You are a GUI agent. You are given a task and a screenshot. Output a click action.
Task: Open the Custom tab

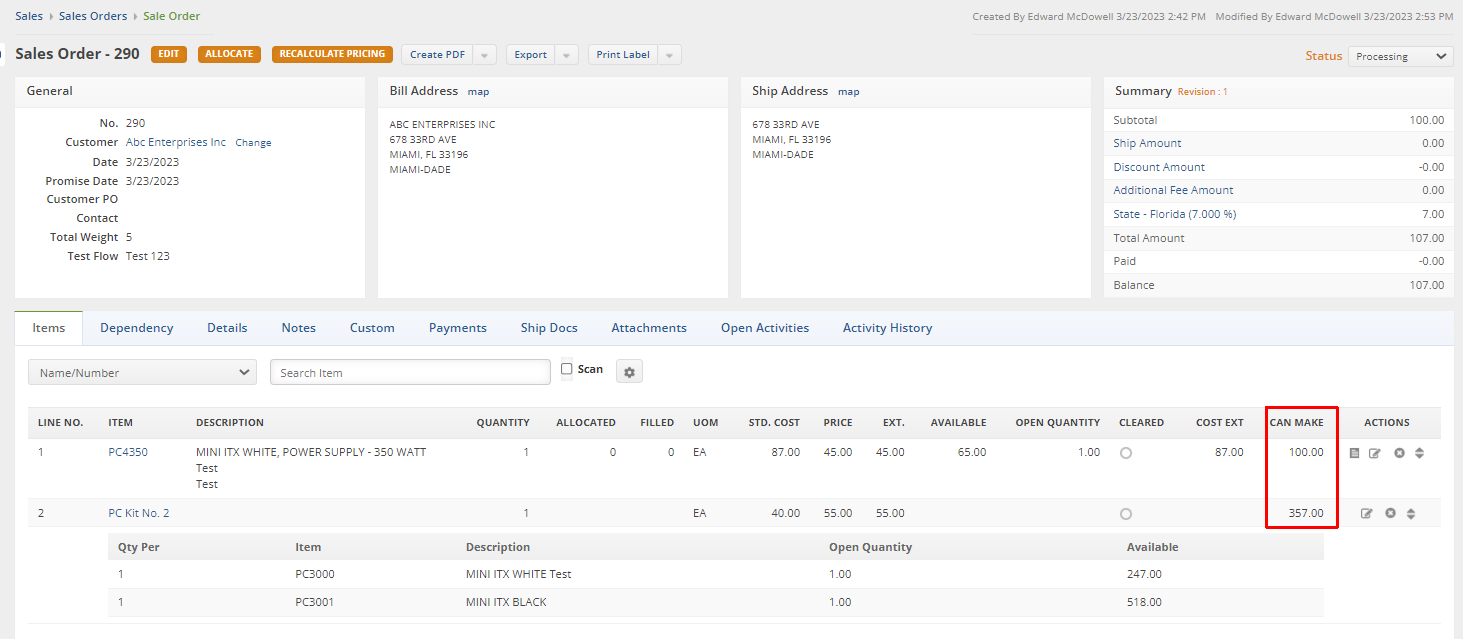[372, 328]
